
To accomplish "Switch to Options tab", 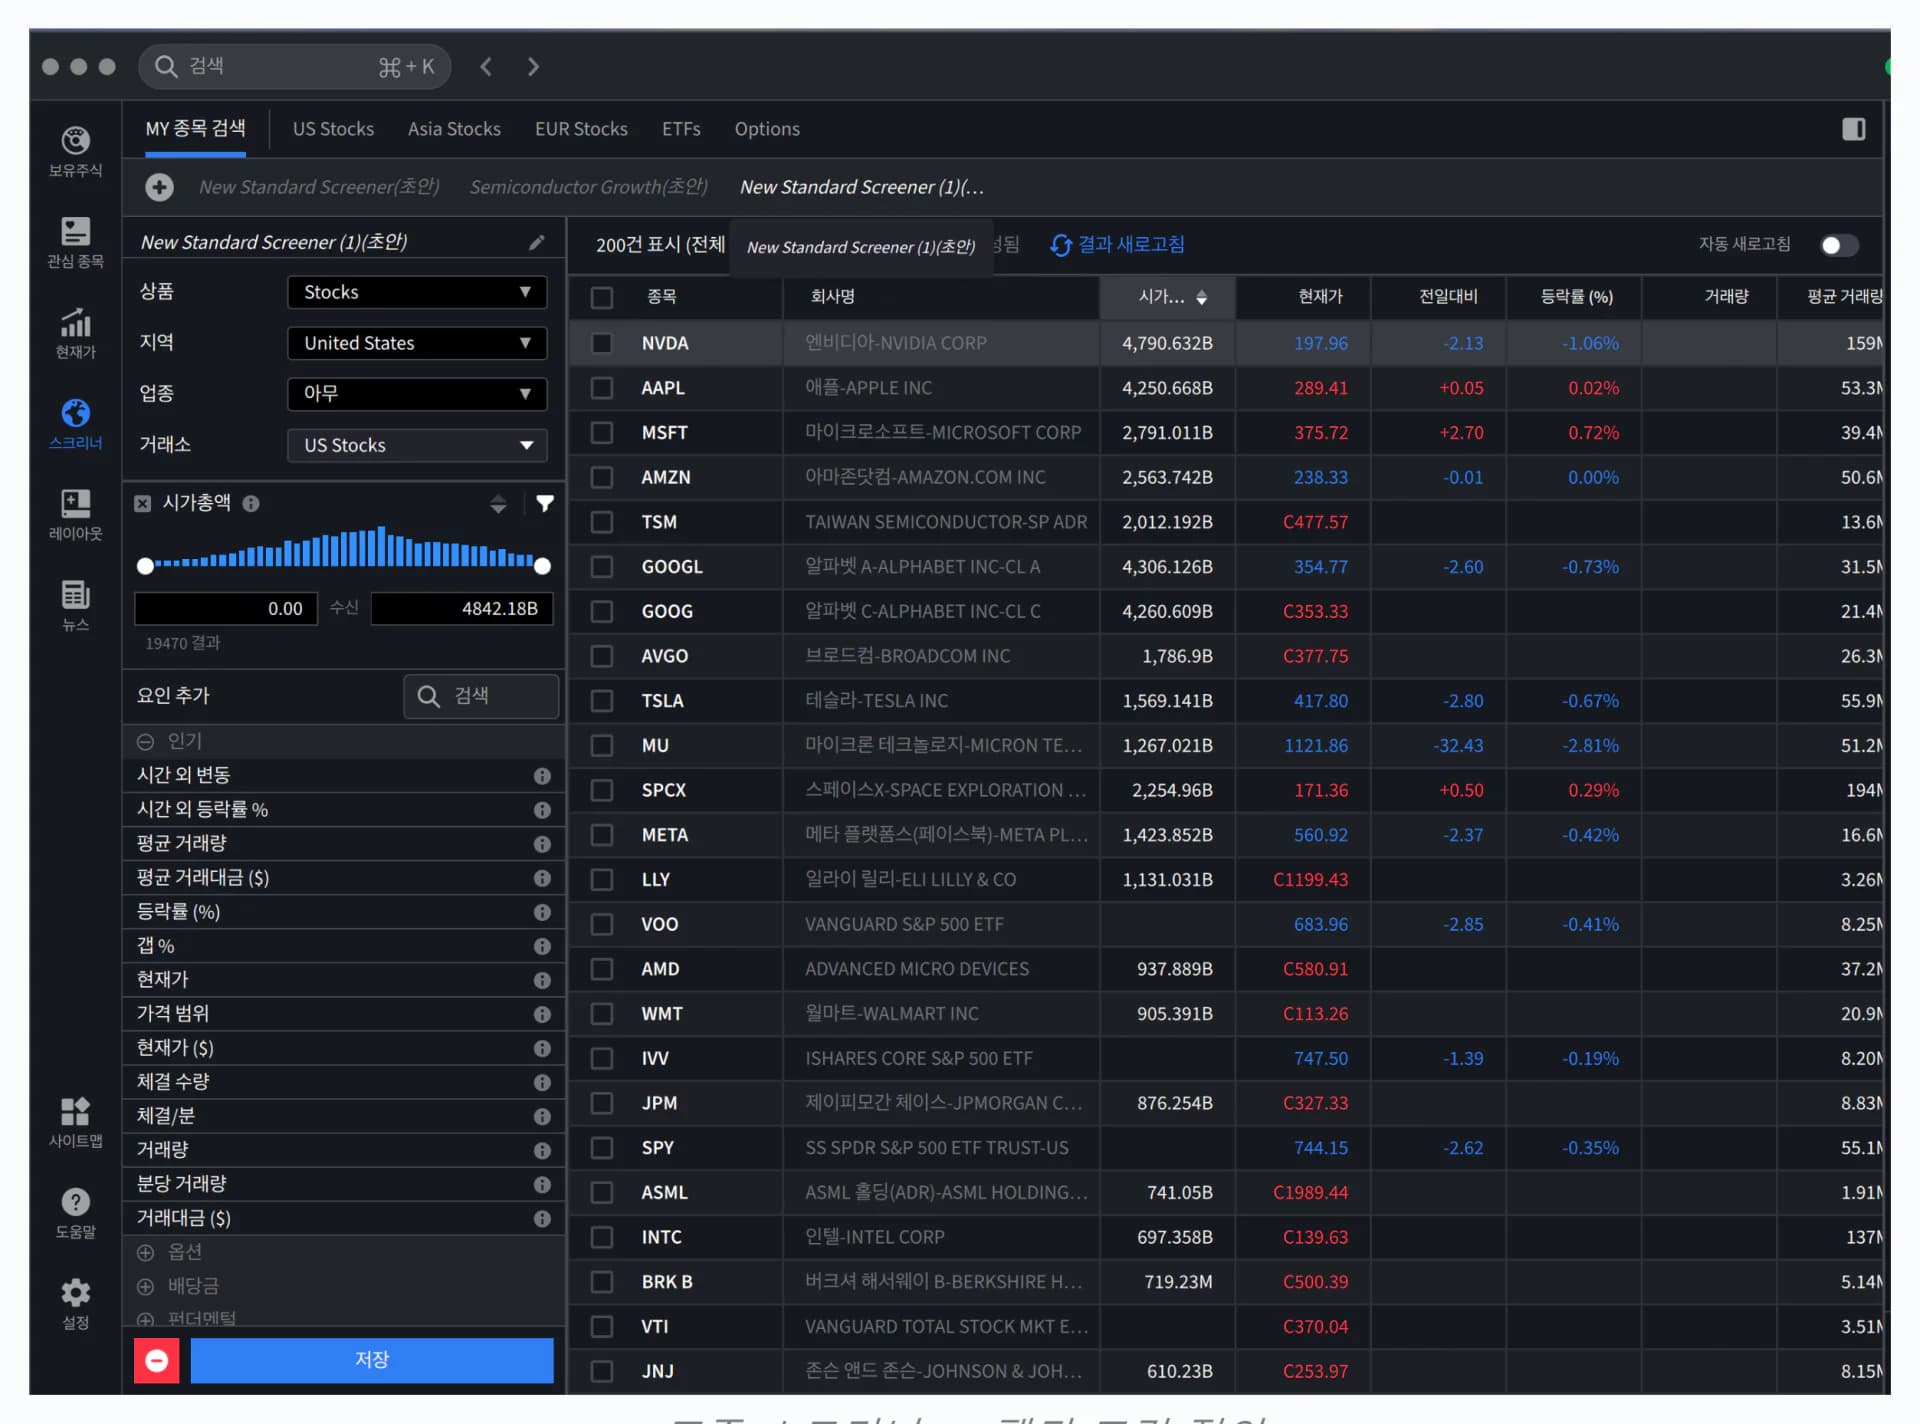I will click(767, 129).
